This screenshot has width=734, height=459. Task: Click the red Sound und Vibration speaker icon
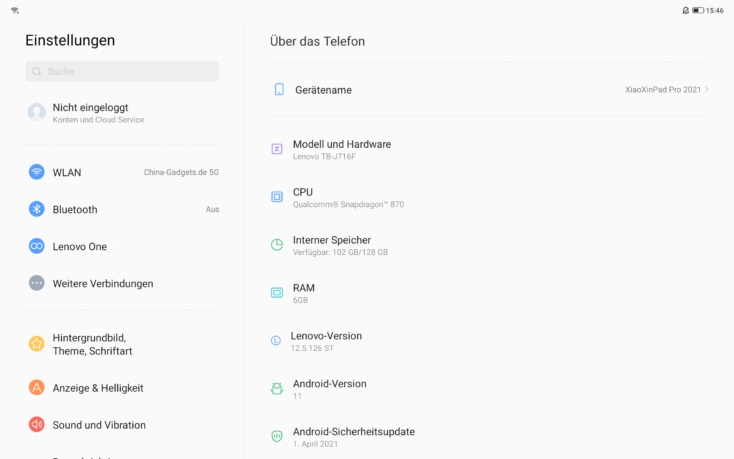[x=37, y=424]
